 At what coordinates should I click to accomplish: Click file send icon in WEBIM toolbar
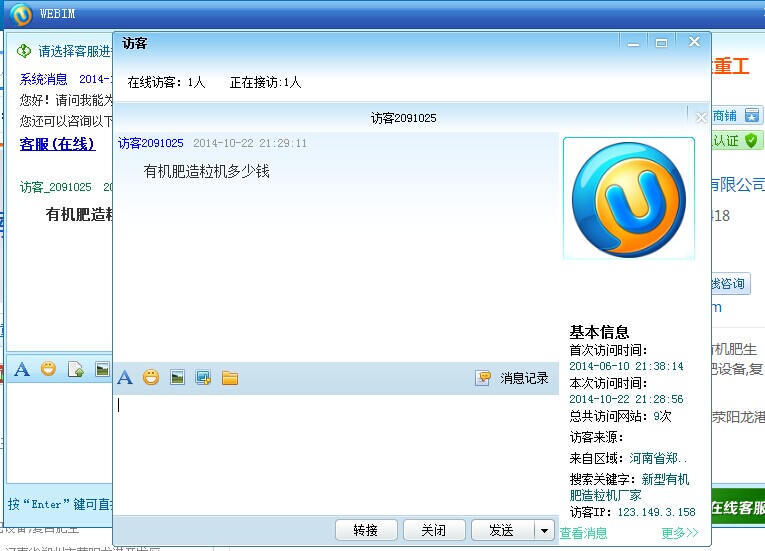(x=76, y=369)
